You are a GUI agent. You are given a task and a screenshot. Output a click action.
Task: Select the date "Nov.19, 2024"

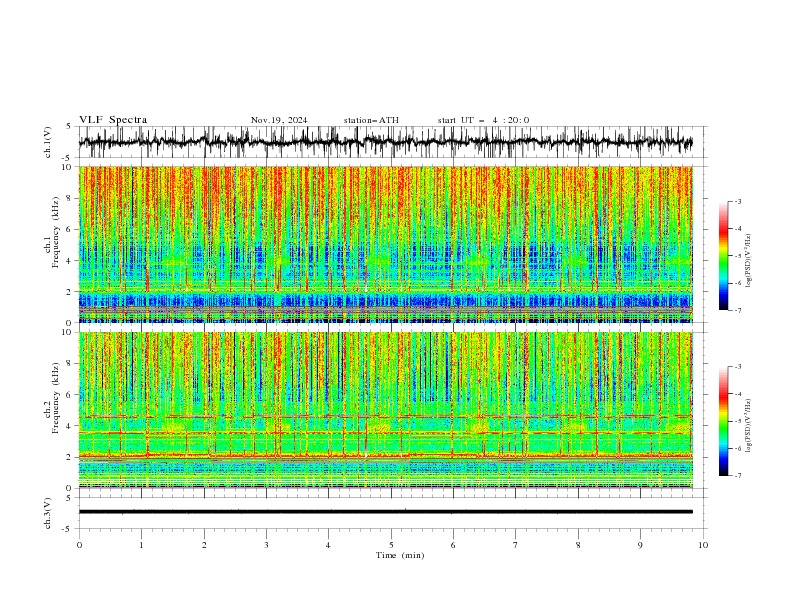click(279, 120)
